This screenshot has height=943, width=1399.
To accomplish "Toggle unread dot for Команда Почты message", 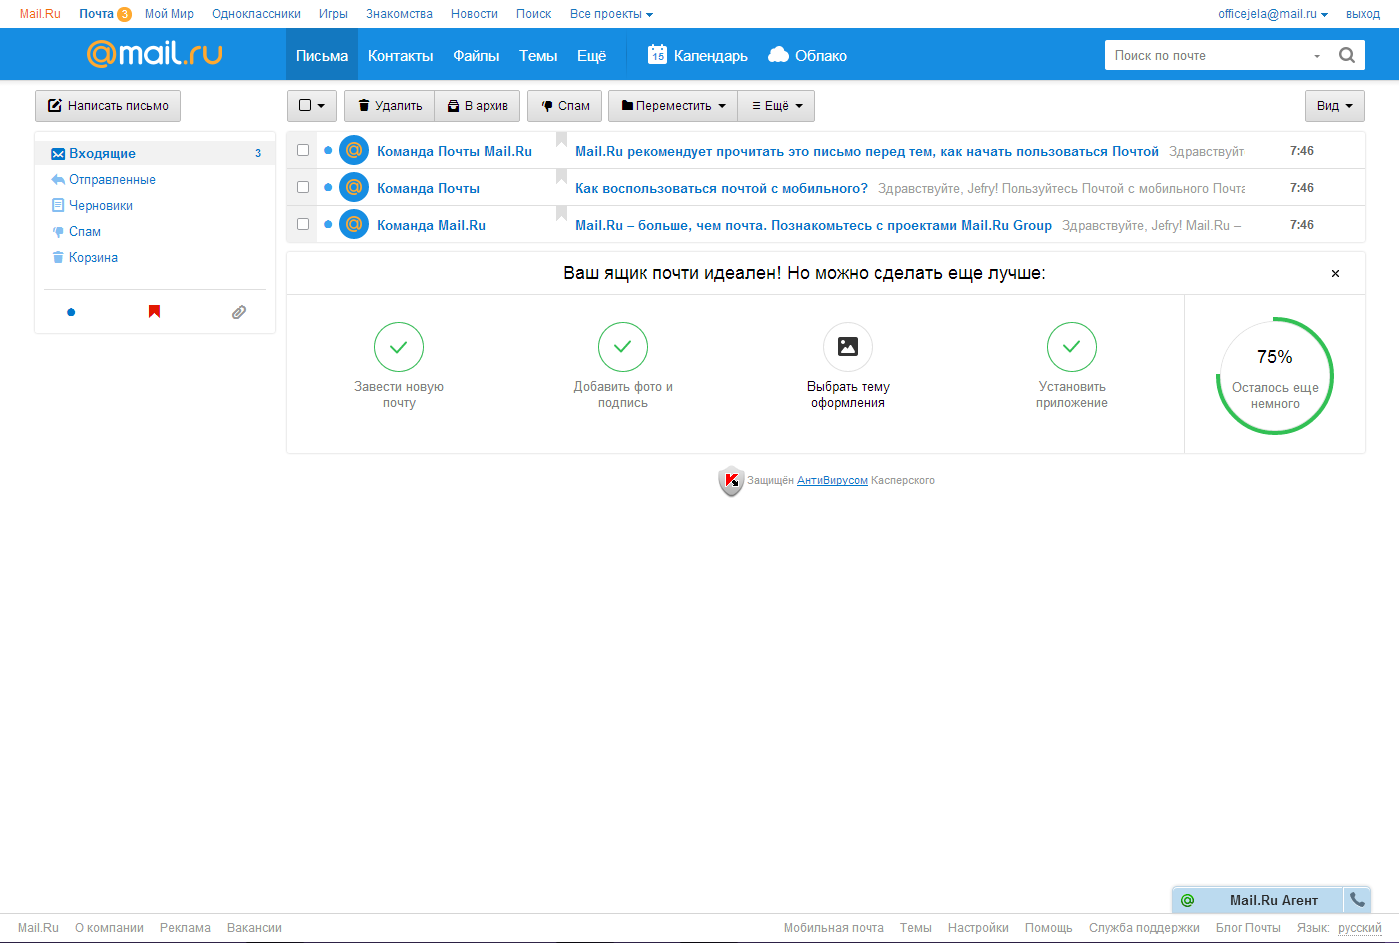I will [328, 188].
